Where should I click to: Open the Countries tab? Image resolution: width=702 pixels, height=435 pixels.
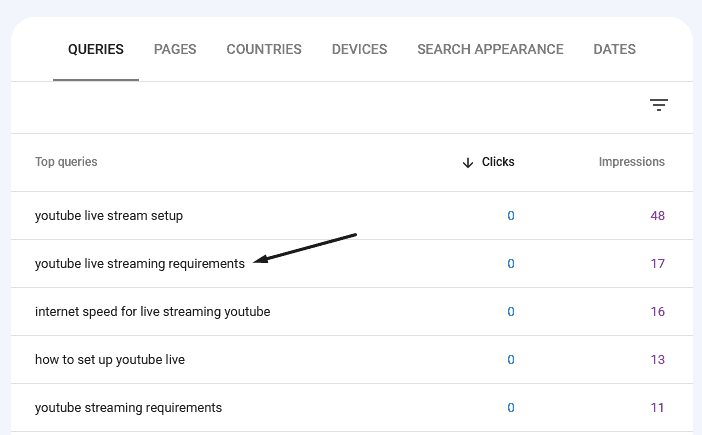tap(264, 49)
